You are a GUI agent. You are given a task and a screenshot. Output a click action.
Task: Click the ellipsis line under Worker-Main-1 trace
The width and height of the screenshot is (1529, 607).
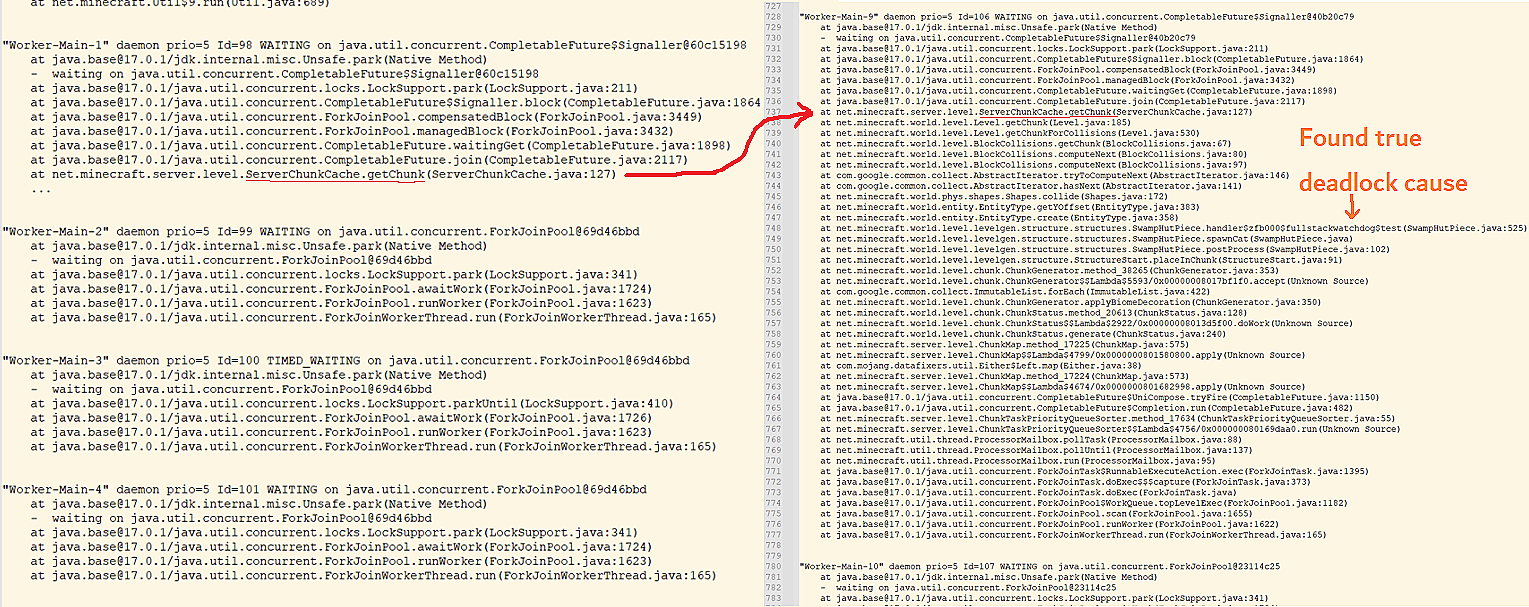coord(40,190)
